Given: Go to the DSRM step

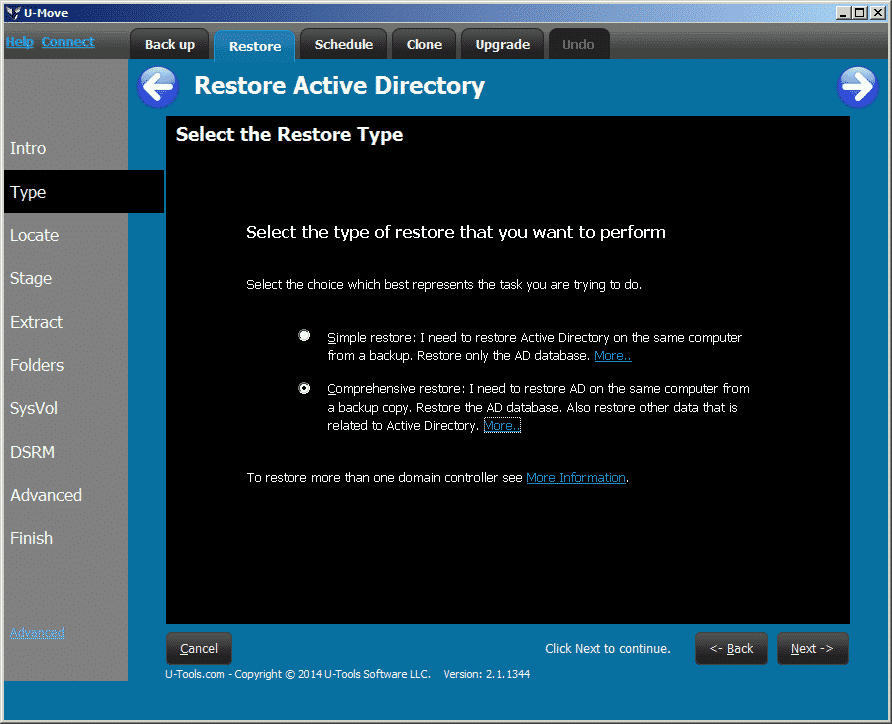Looking at the screenshot, I should click(32, 452).
